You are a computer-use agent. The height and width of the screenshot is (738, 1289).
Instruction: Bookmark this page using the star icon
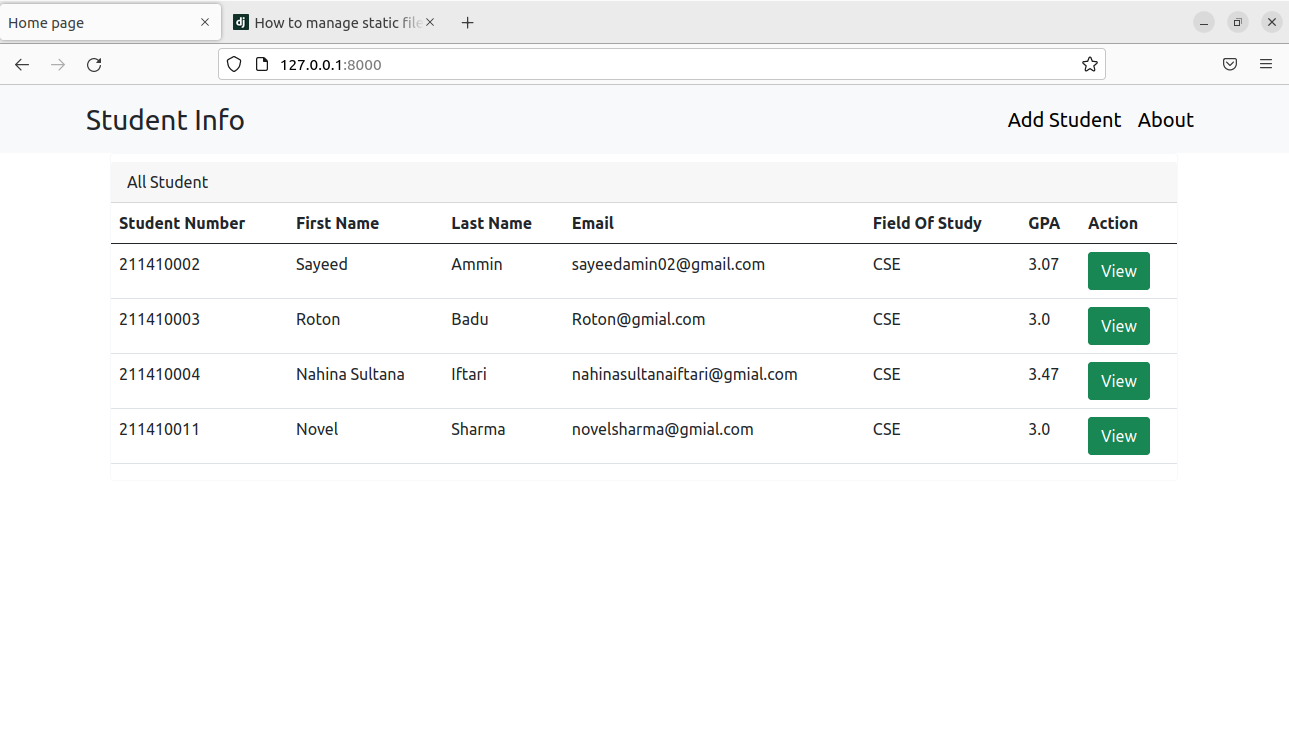[x=1089, y=64]
